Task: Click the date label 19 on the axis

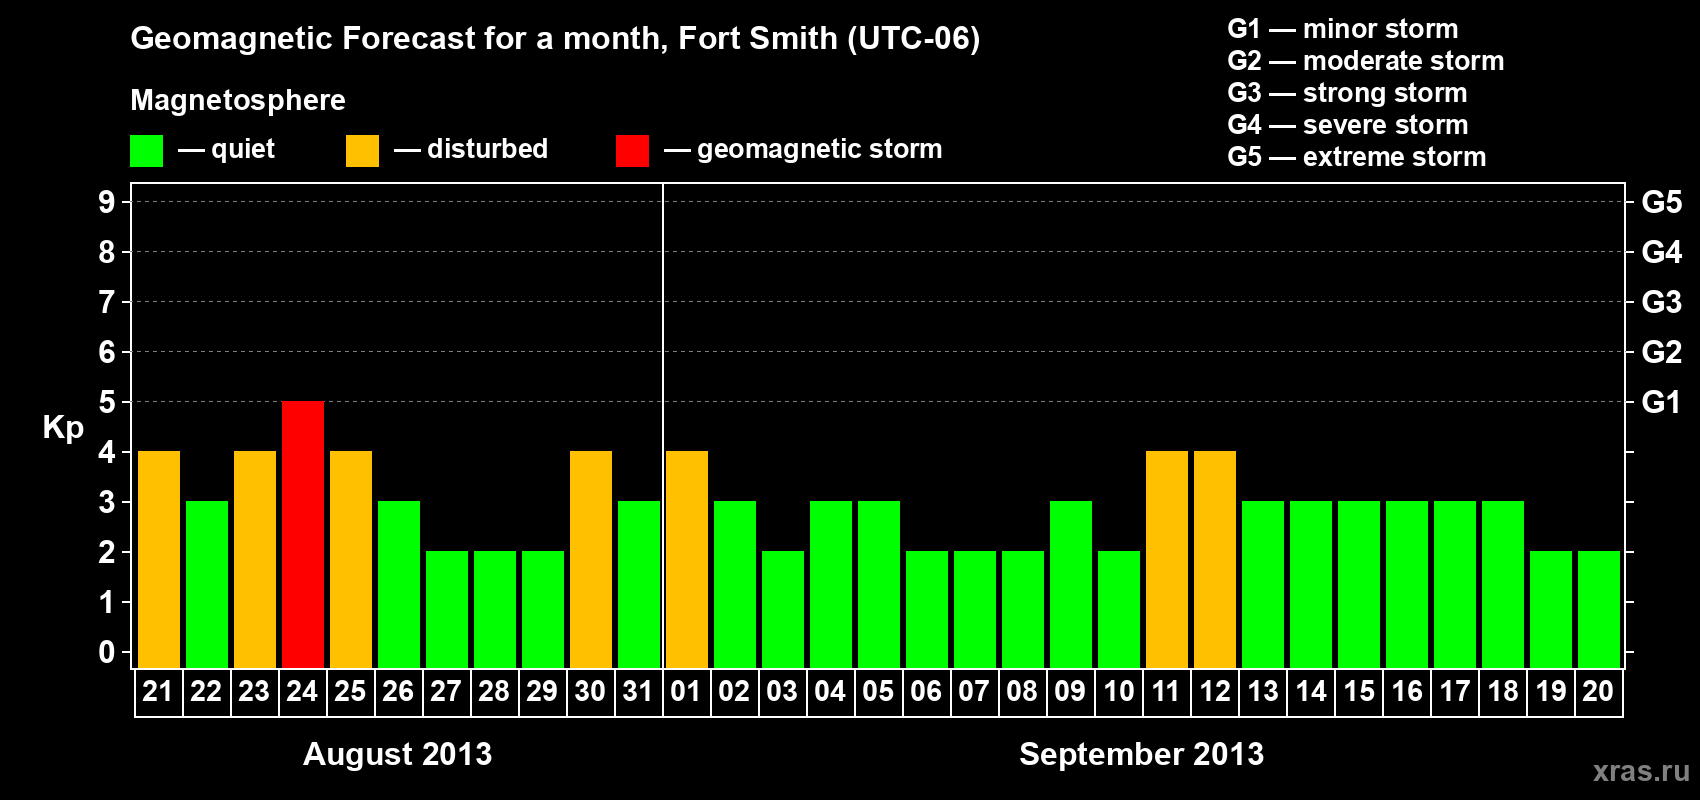Action: click(1550, 691)
